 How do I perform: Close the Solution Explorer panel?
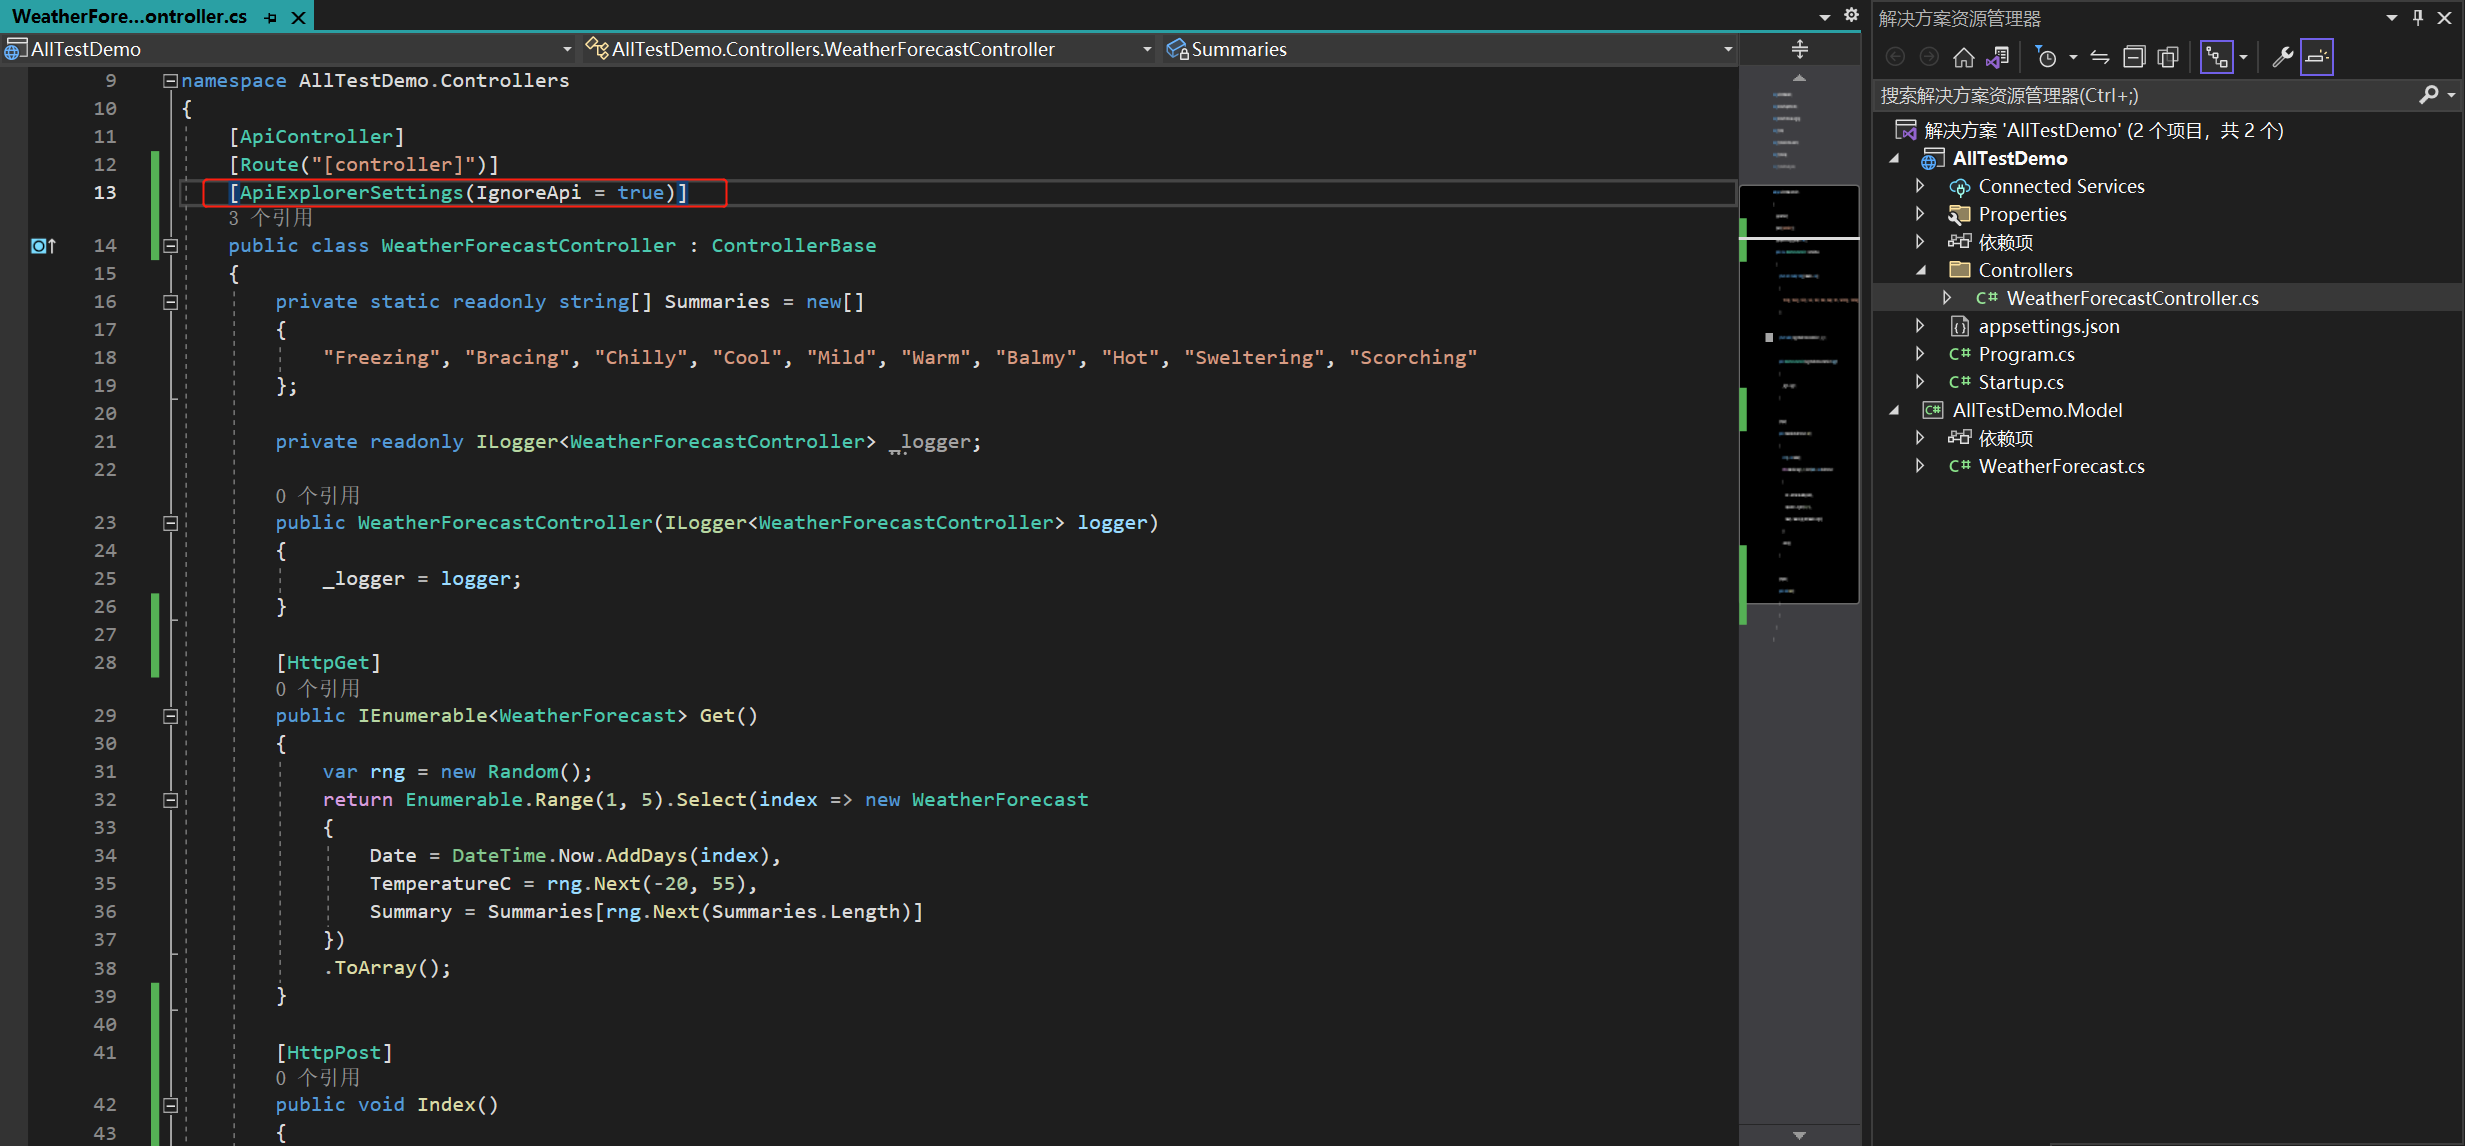point(2444,17)
